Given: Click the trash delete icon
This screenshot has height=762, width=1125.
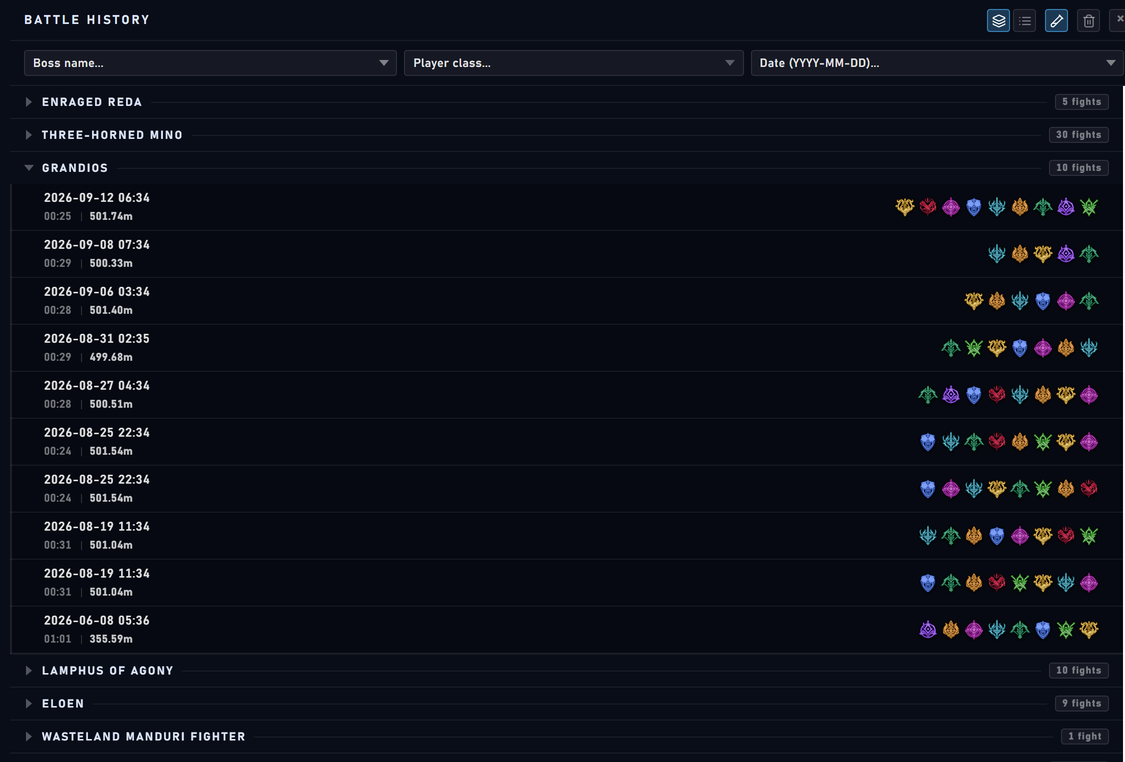Looking at the screenshot, I should point(1088,21).
